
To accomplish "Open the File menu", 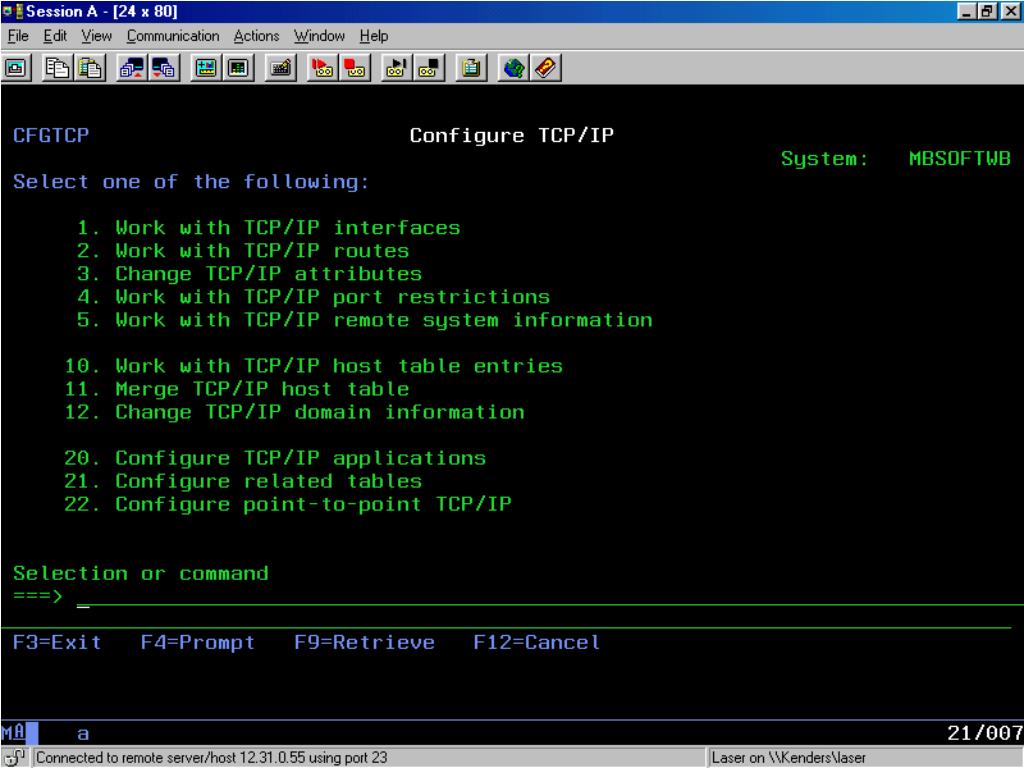I will pyautogui.click(x=18, y=36).
